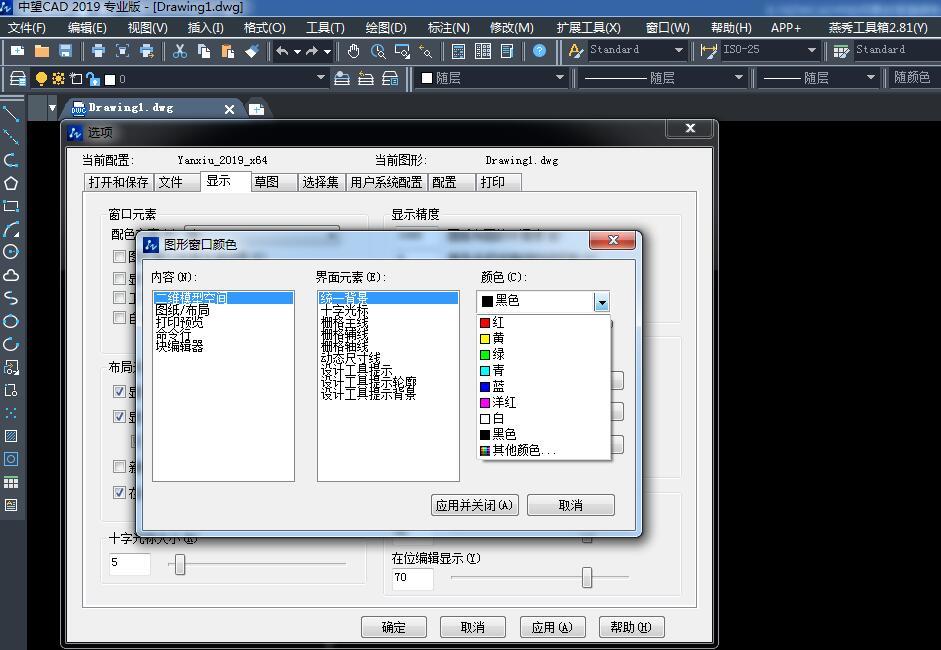Choose 其他颜色... option
This screenshot has width=941, height=650.
(x=544, y=450)
